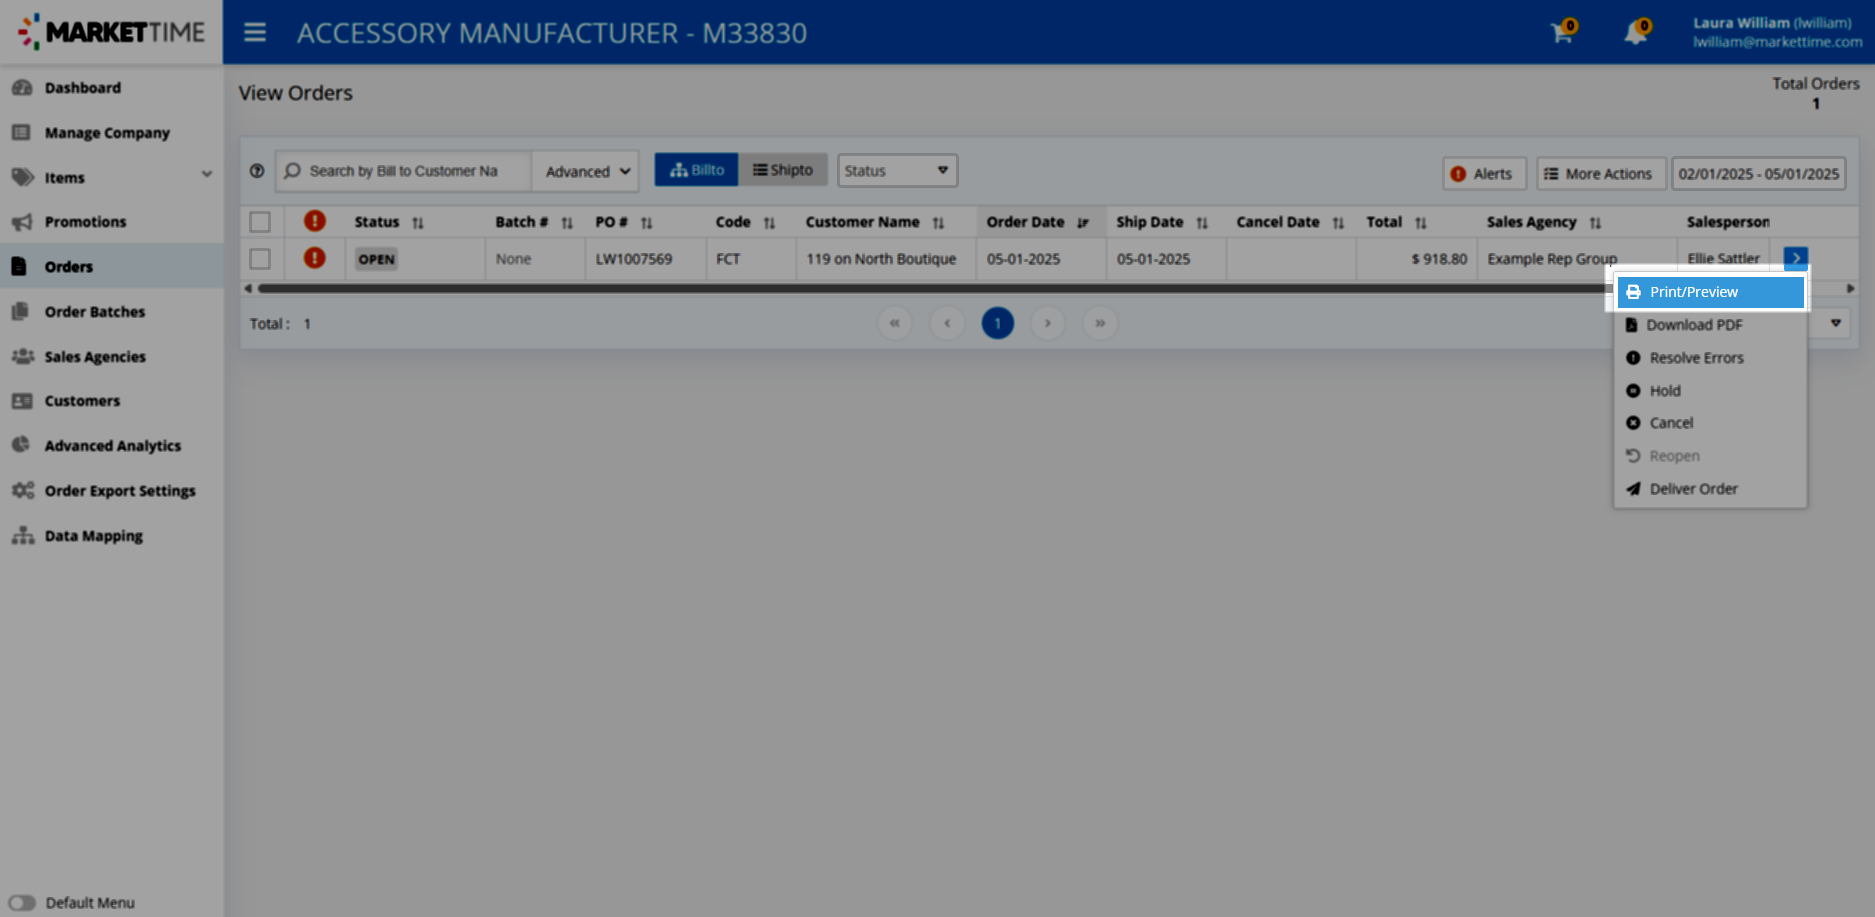Image resolution: width=1875 pixels, height=917 pixels.
Task: Open the rows-per-page dropdown arrow
Action: click(x=1836, y=323)
